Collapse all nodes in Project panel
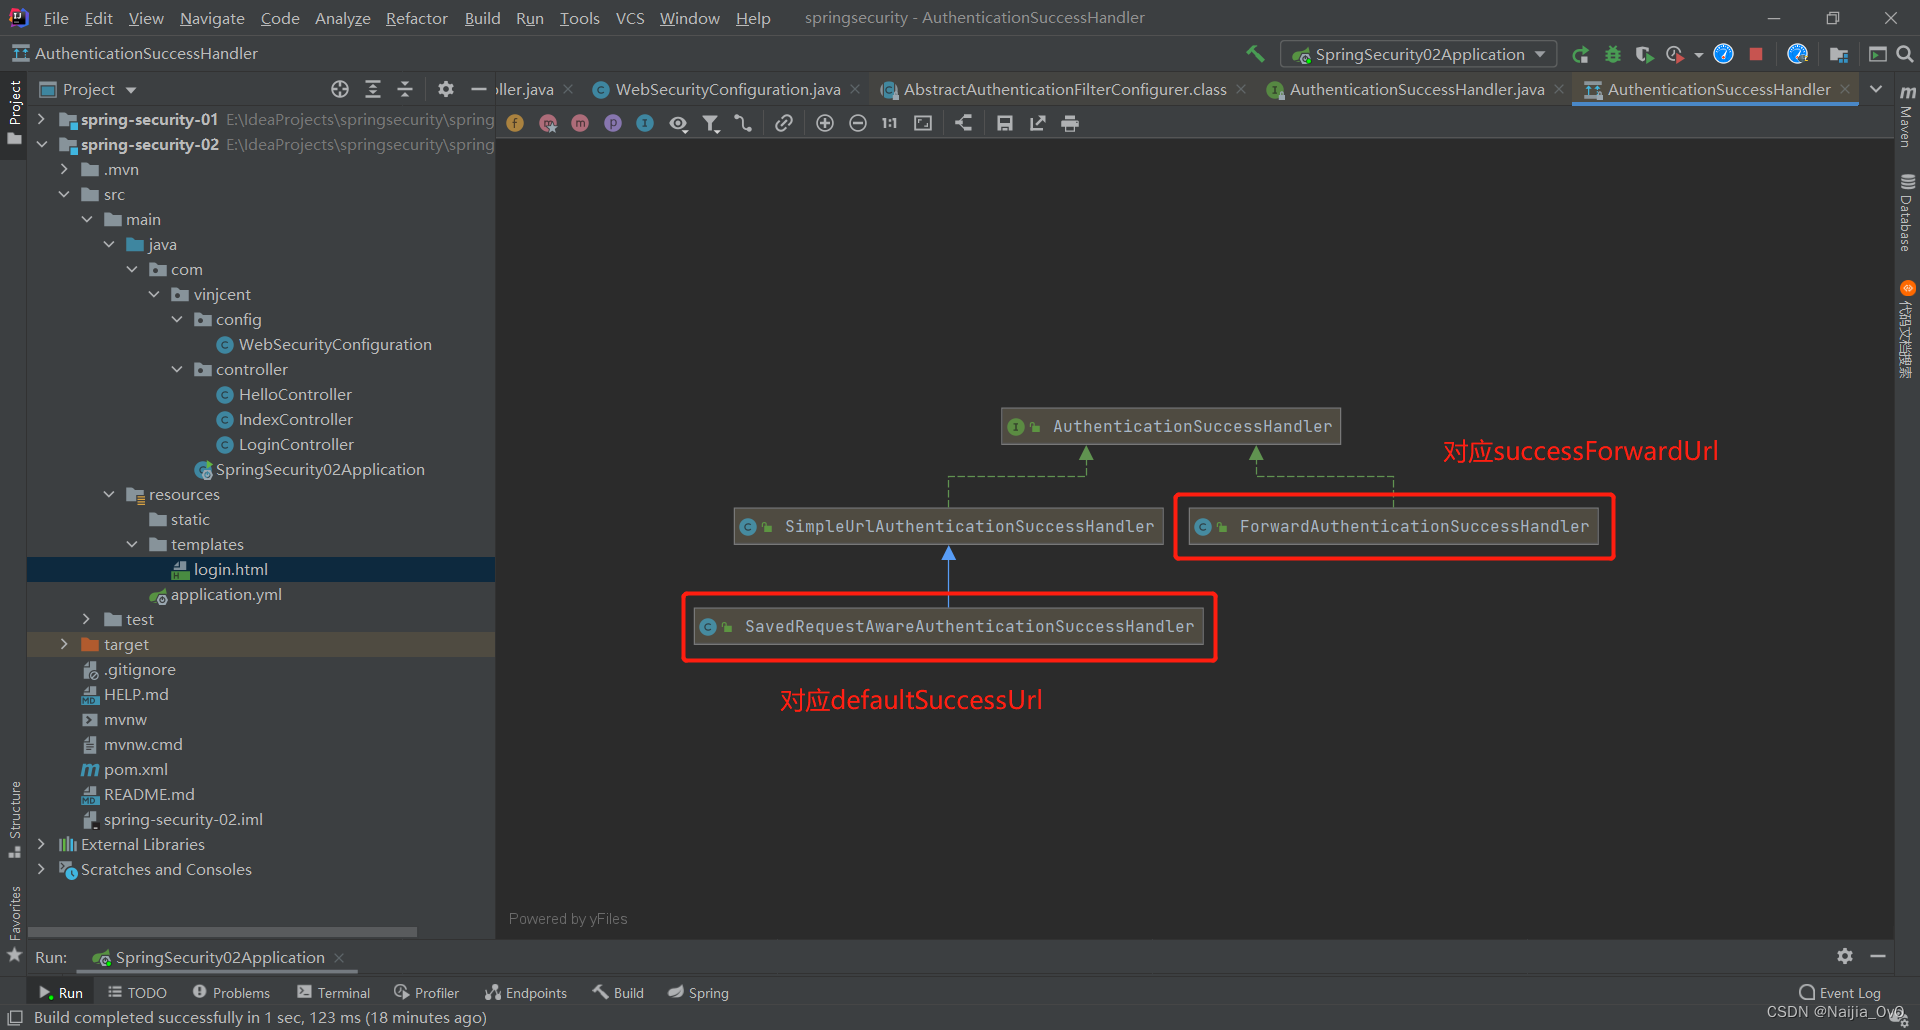The image size is (1920, 1030). (x=405, y=89)
